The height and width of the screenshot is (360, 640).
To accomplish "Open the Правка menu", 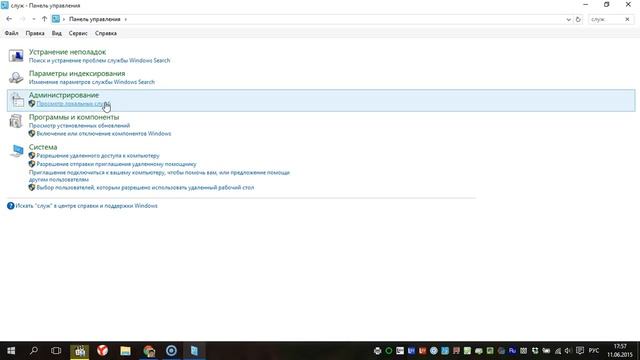I will coord(35,33).
